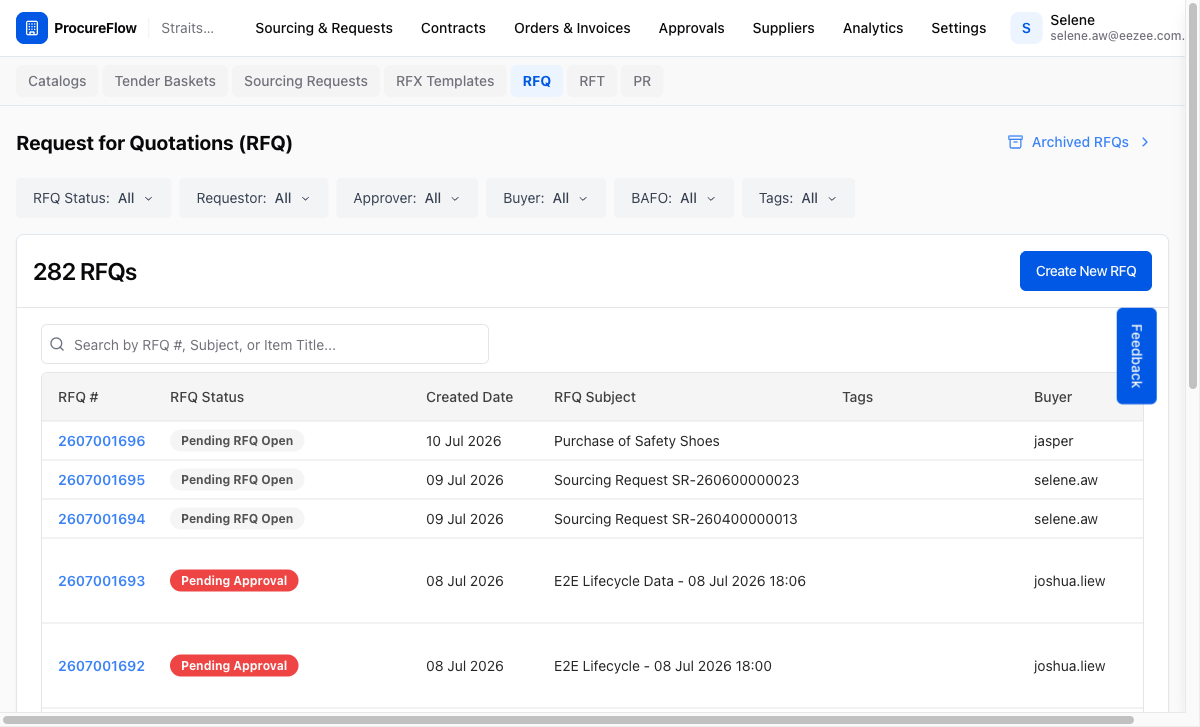Click the chevron arrow after Archived RFQs
This screenshot has height=727, width=1200.
(x=1145, y=142)
